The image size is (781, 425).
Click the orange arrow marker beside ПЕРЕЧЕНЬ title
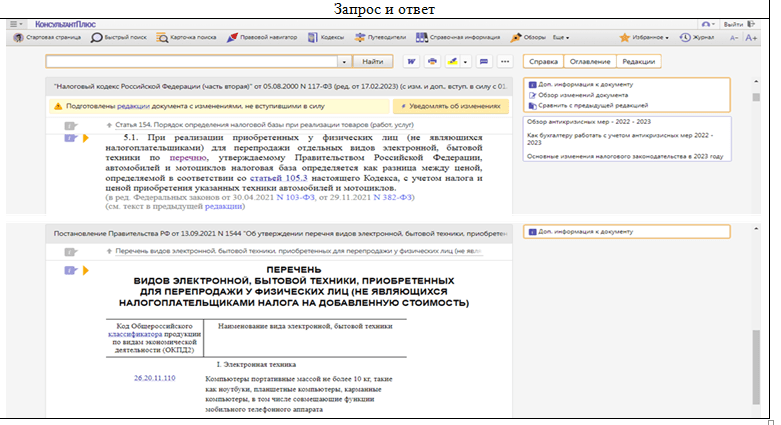point(86,271)
